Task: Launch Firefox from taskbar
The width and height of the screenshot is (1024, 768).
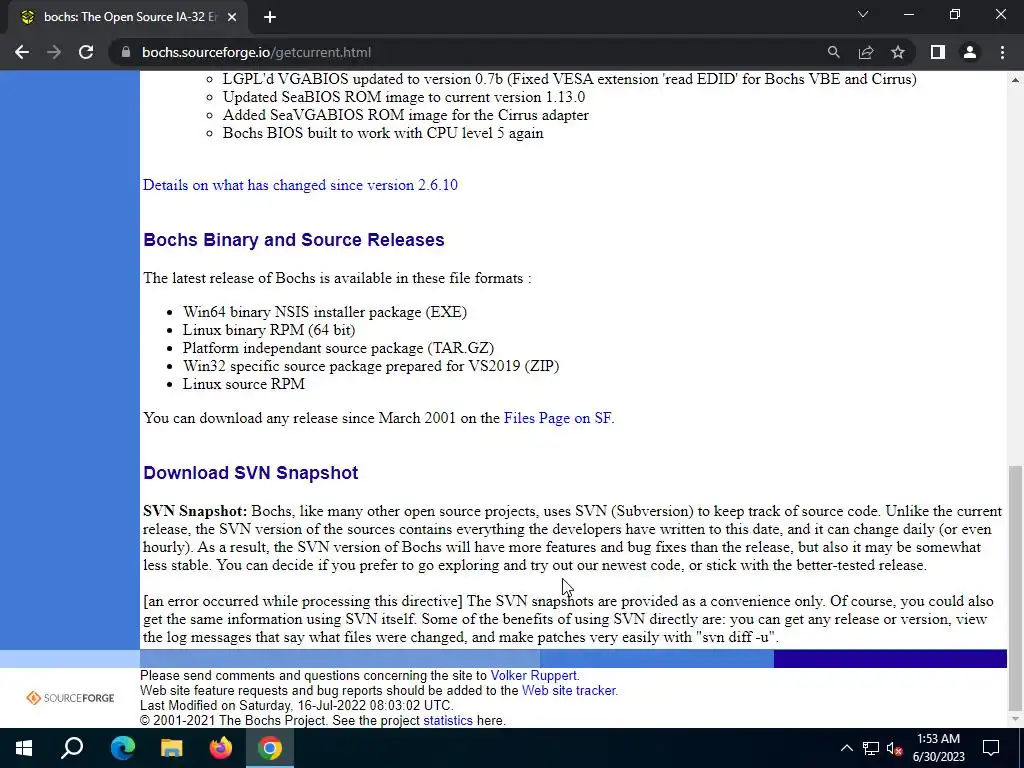Action: [x=221, y=748]
